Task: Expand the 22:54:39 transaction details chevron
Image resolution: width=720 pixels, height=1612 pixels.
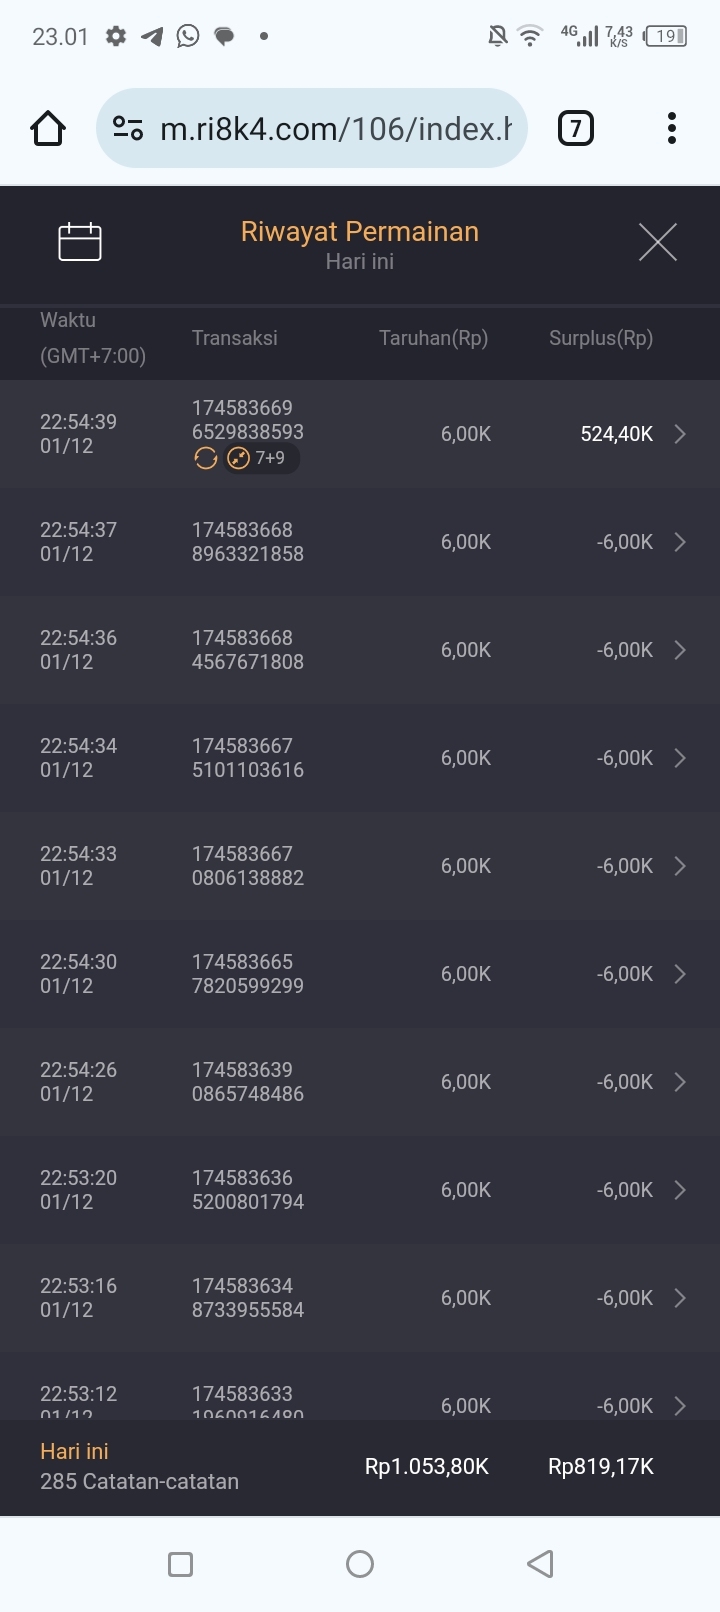Action: [x=680, y=434]
